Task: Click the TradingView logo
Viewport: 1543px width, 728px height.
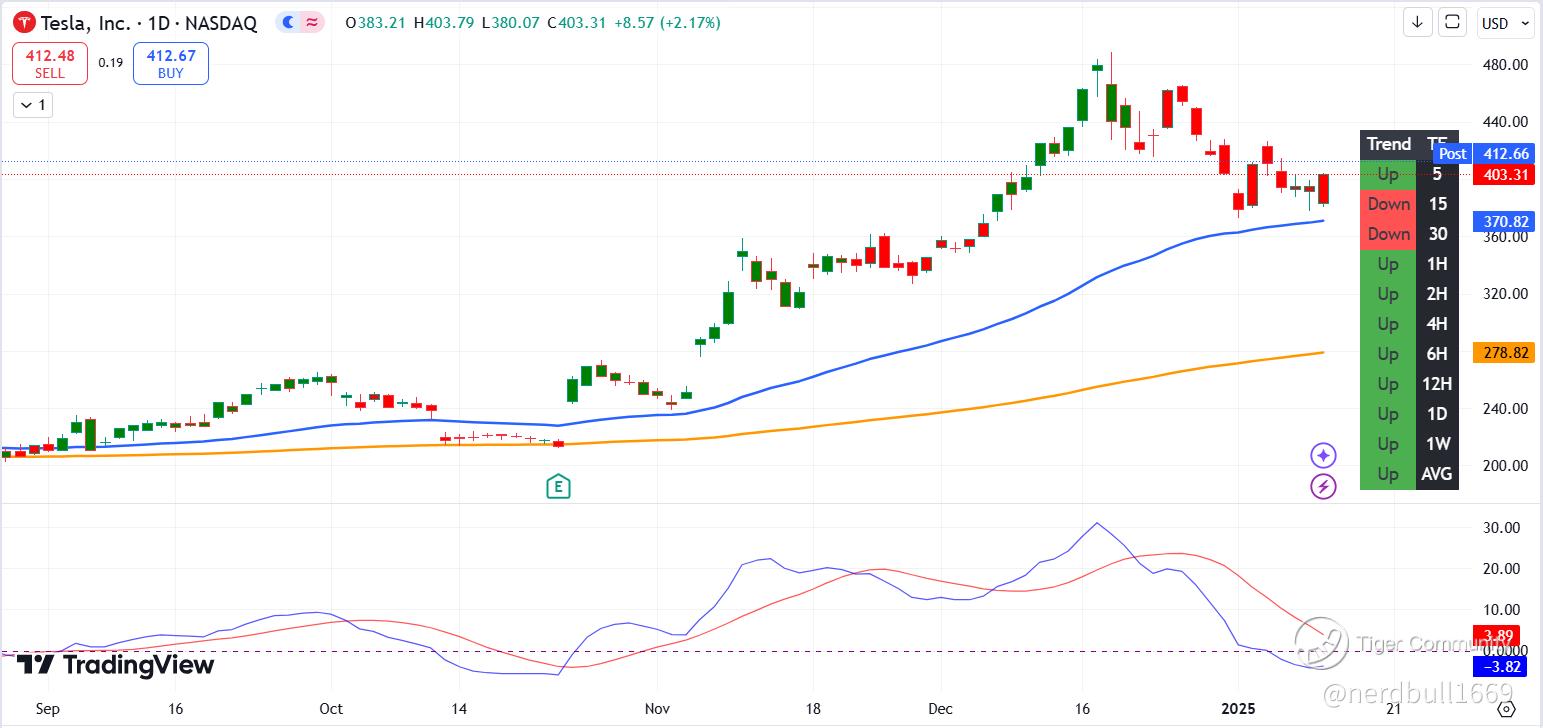Action: [x=116, y=665]
